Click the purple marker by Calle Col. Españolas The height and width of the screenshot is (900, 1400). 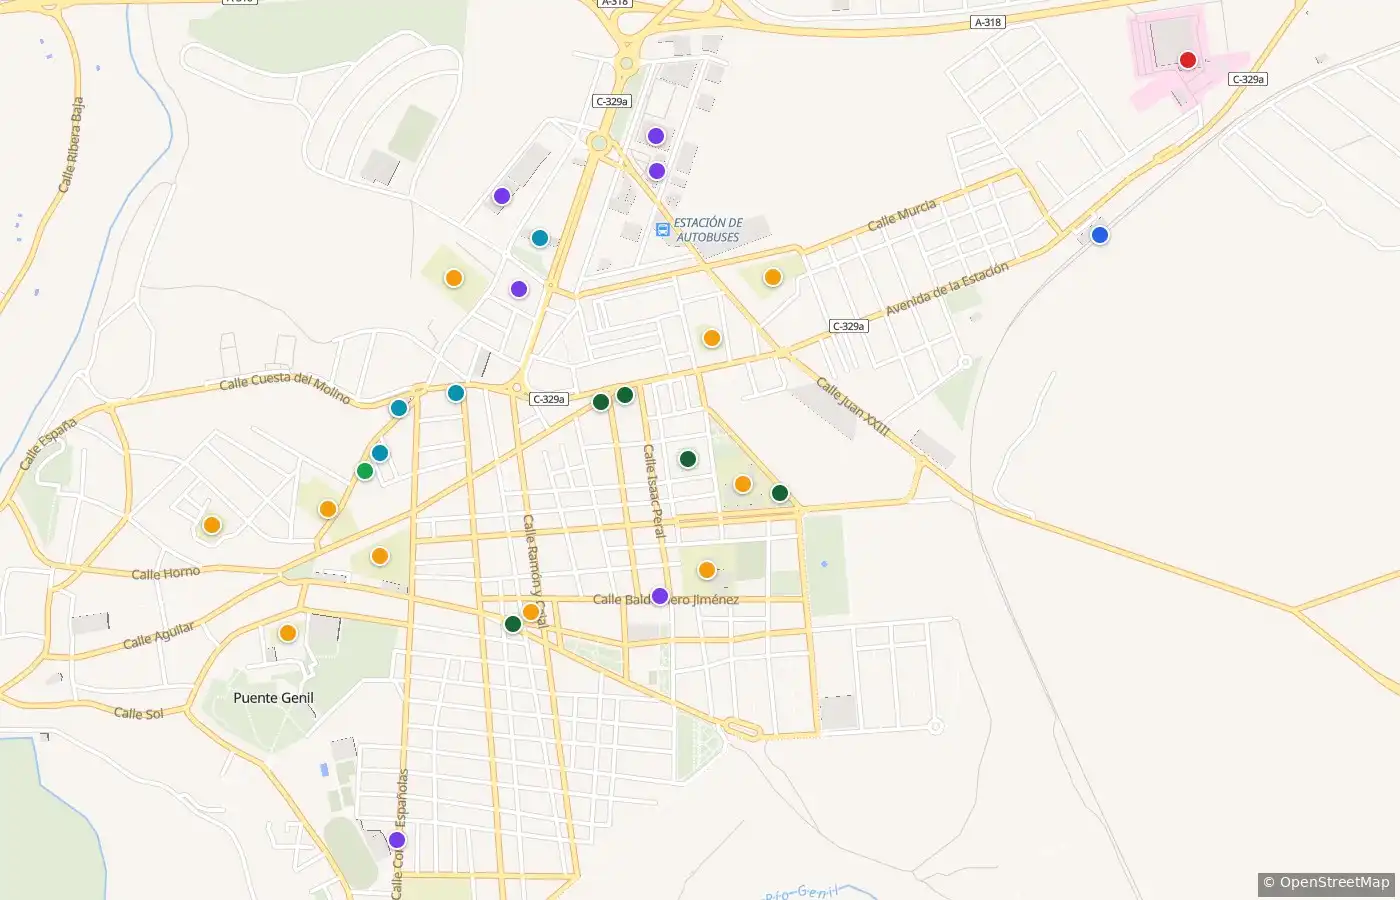tap(397, 840)
